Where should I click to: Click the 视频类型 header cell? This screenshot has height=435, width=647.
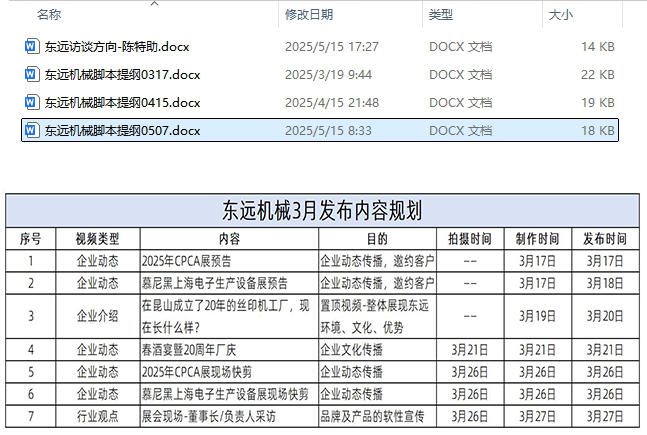(x=98, y=239)
